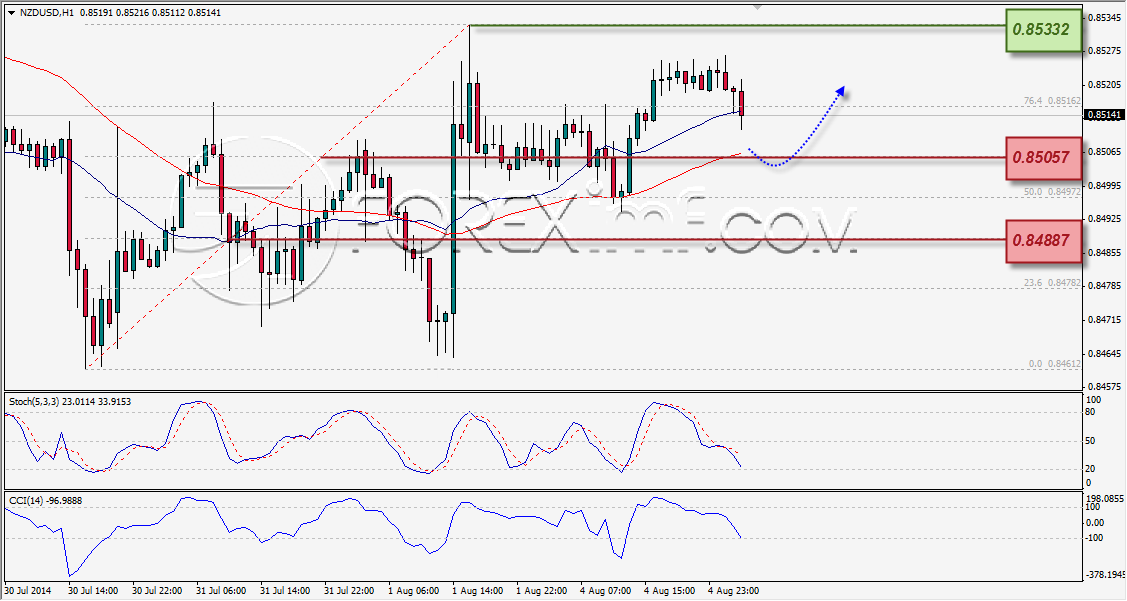1127x601 pixels.
Task: Click the -100 level on the CCI scale
Action: pos(1094,538)
